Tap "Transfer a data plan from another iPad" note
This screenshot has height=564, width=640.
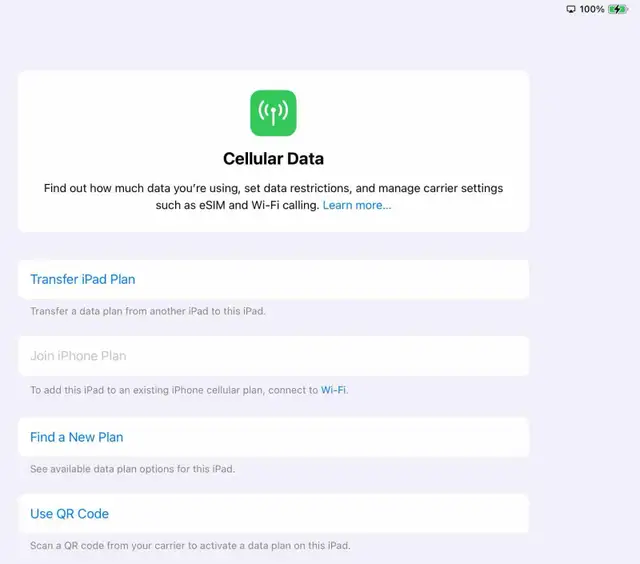point(148,311)
